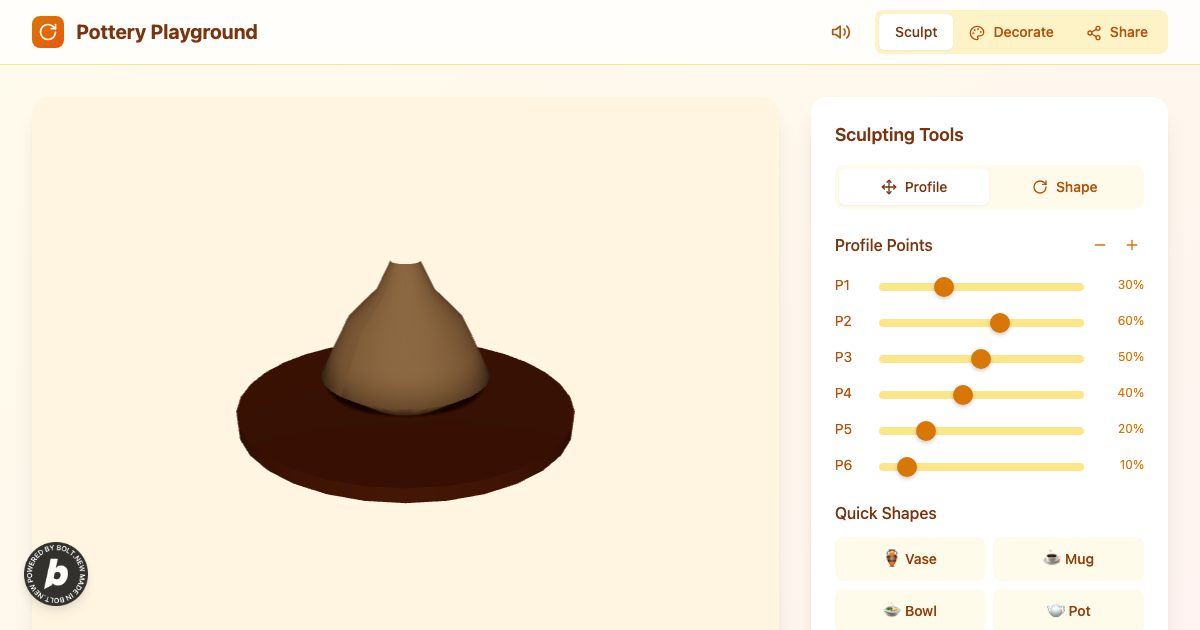
Task: Apply the Bowl quick shape
Action: click(x=910, y=610)
